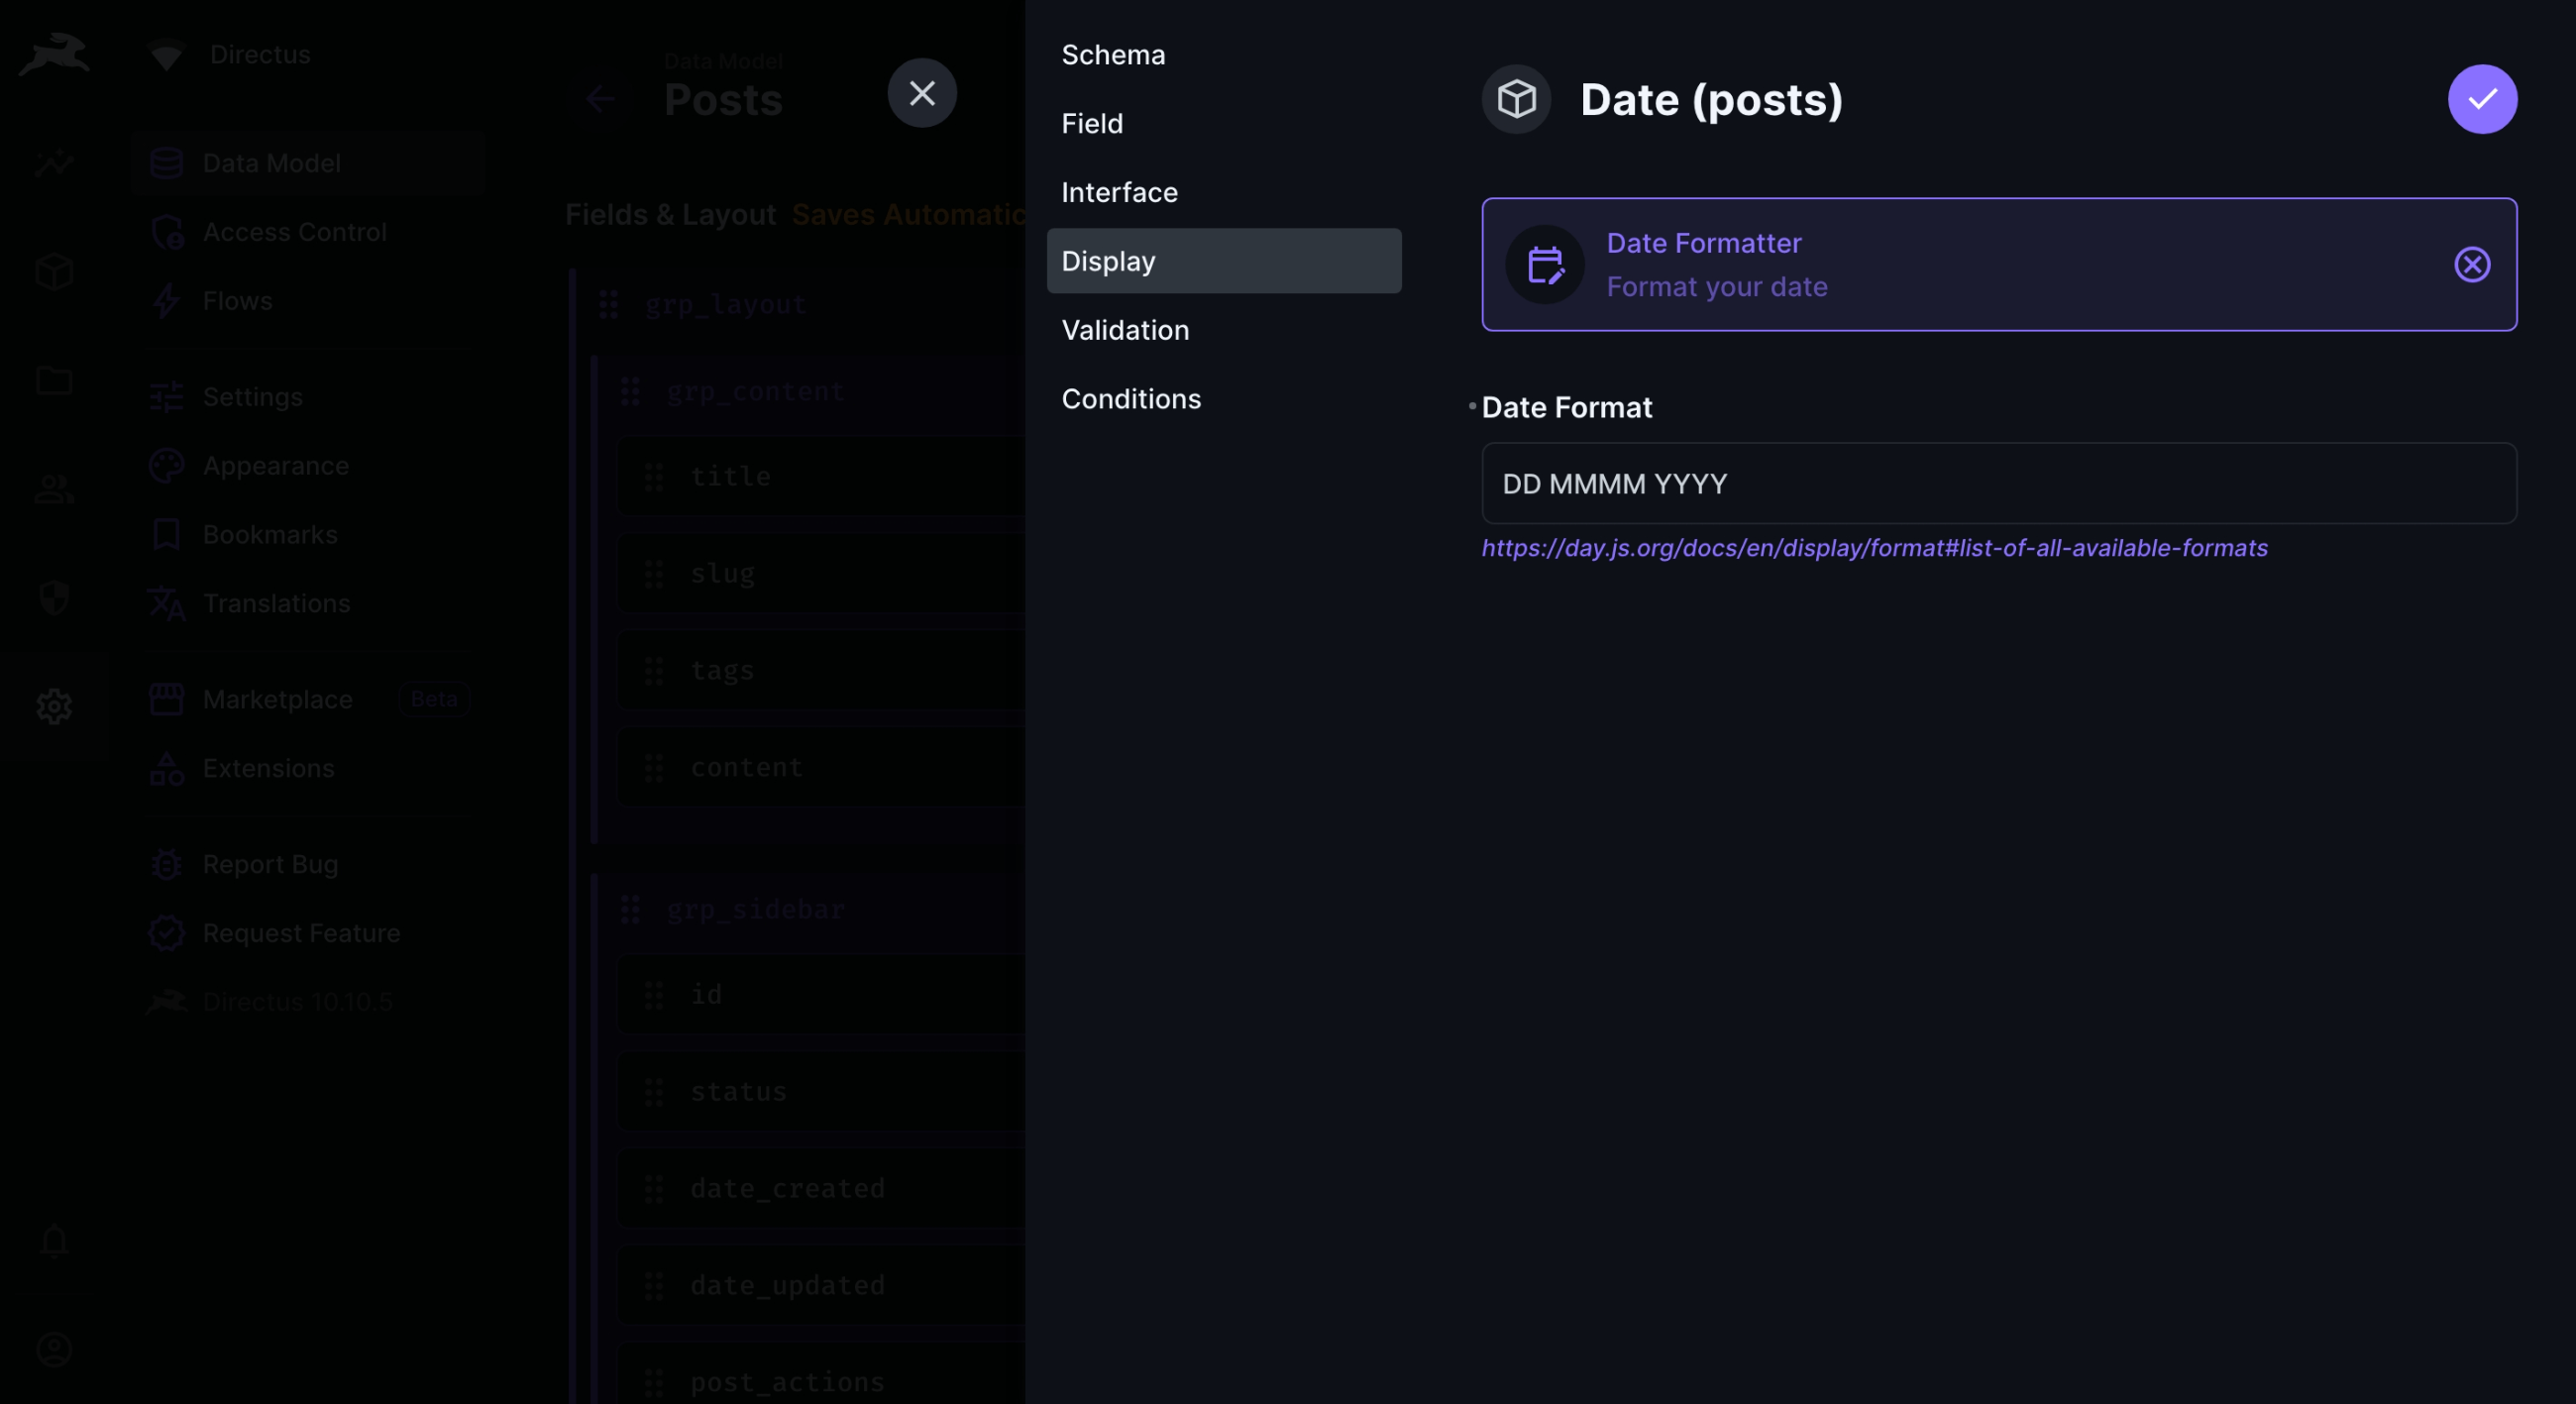Close the field drawer with the X icon

pyautogui.click(x=921, y=93)
